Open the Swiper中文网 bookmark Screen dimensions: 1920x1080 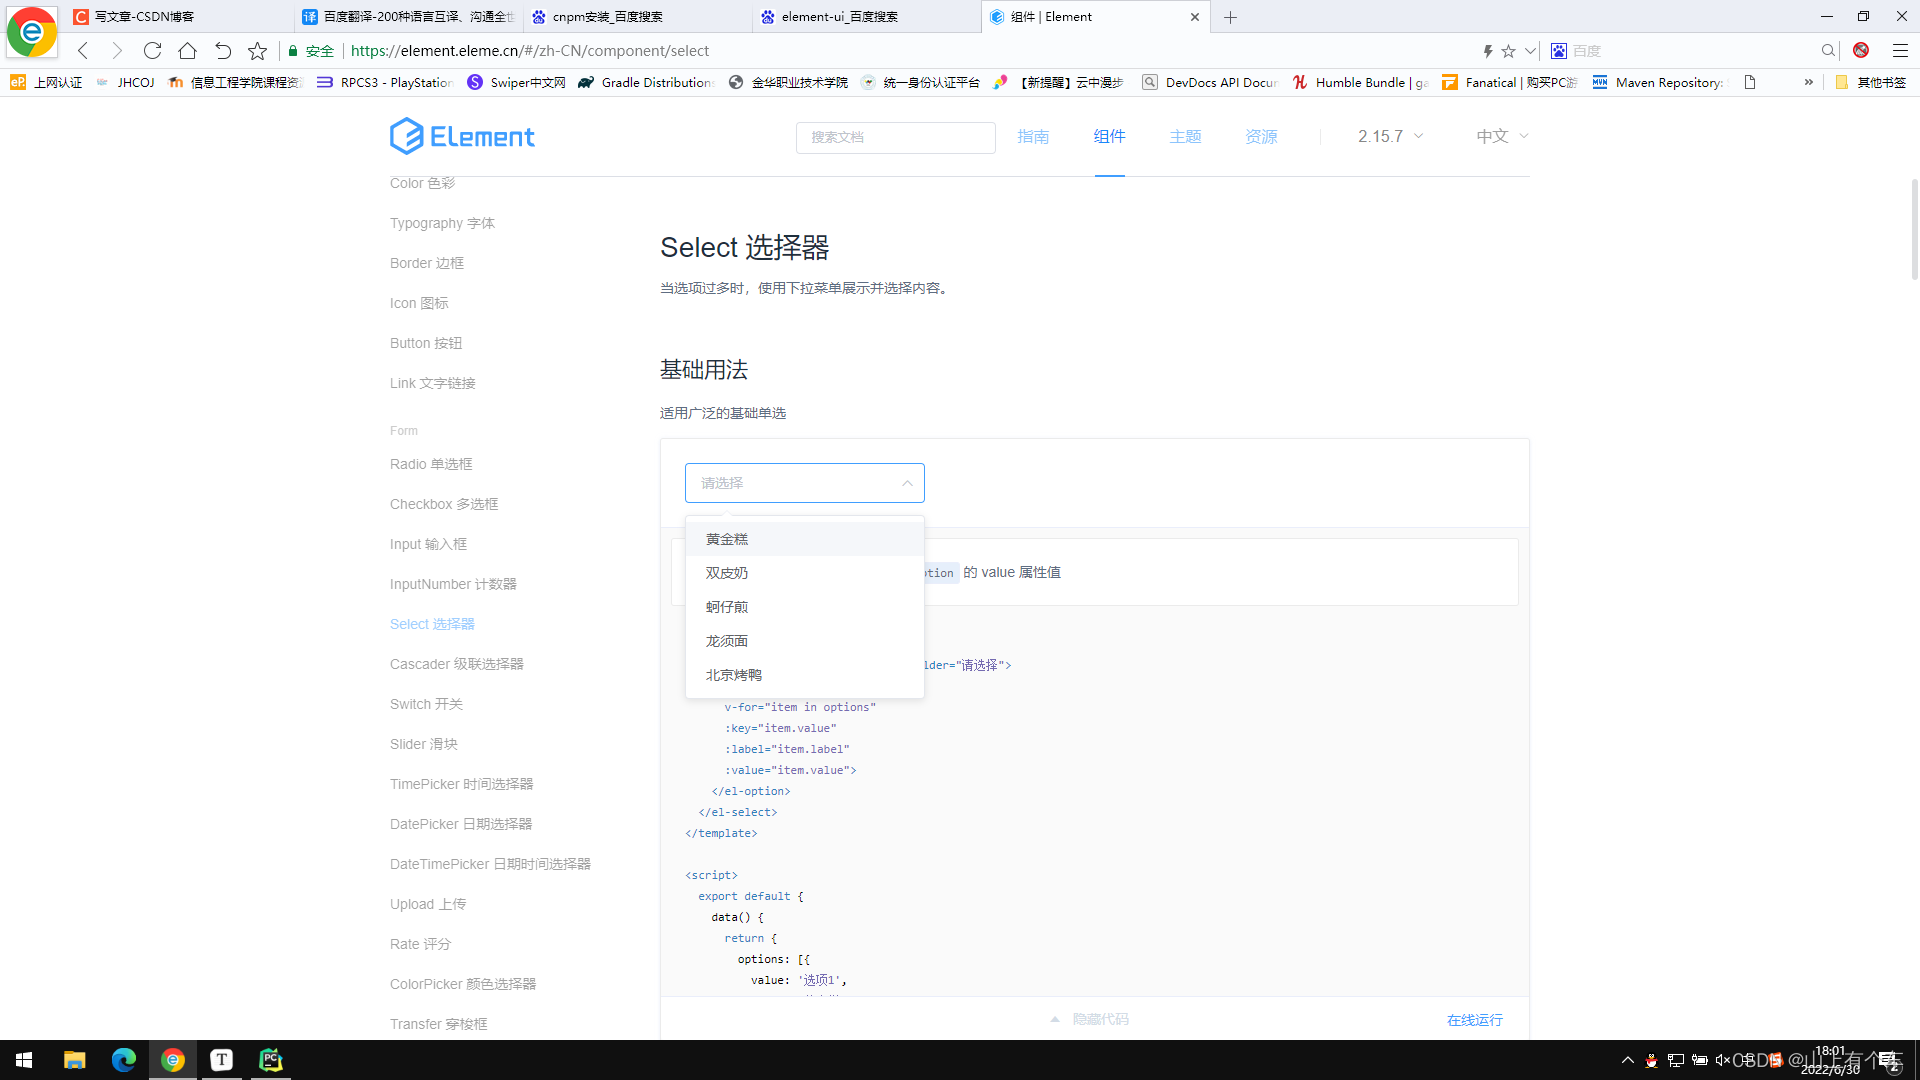tap(516, 83)
